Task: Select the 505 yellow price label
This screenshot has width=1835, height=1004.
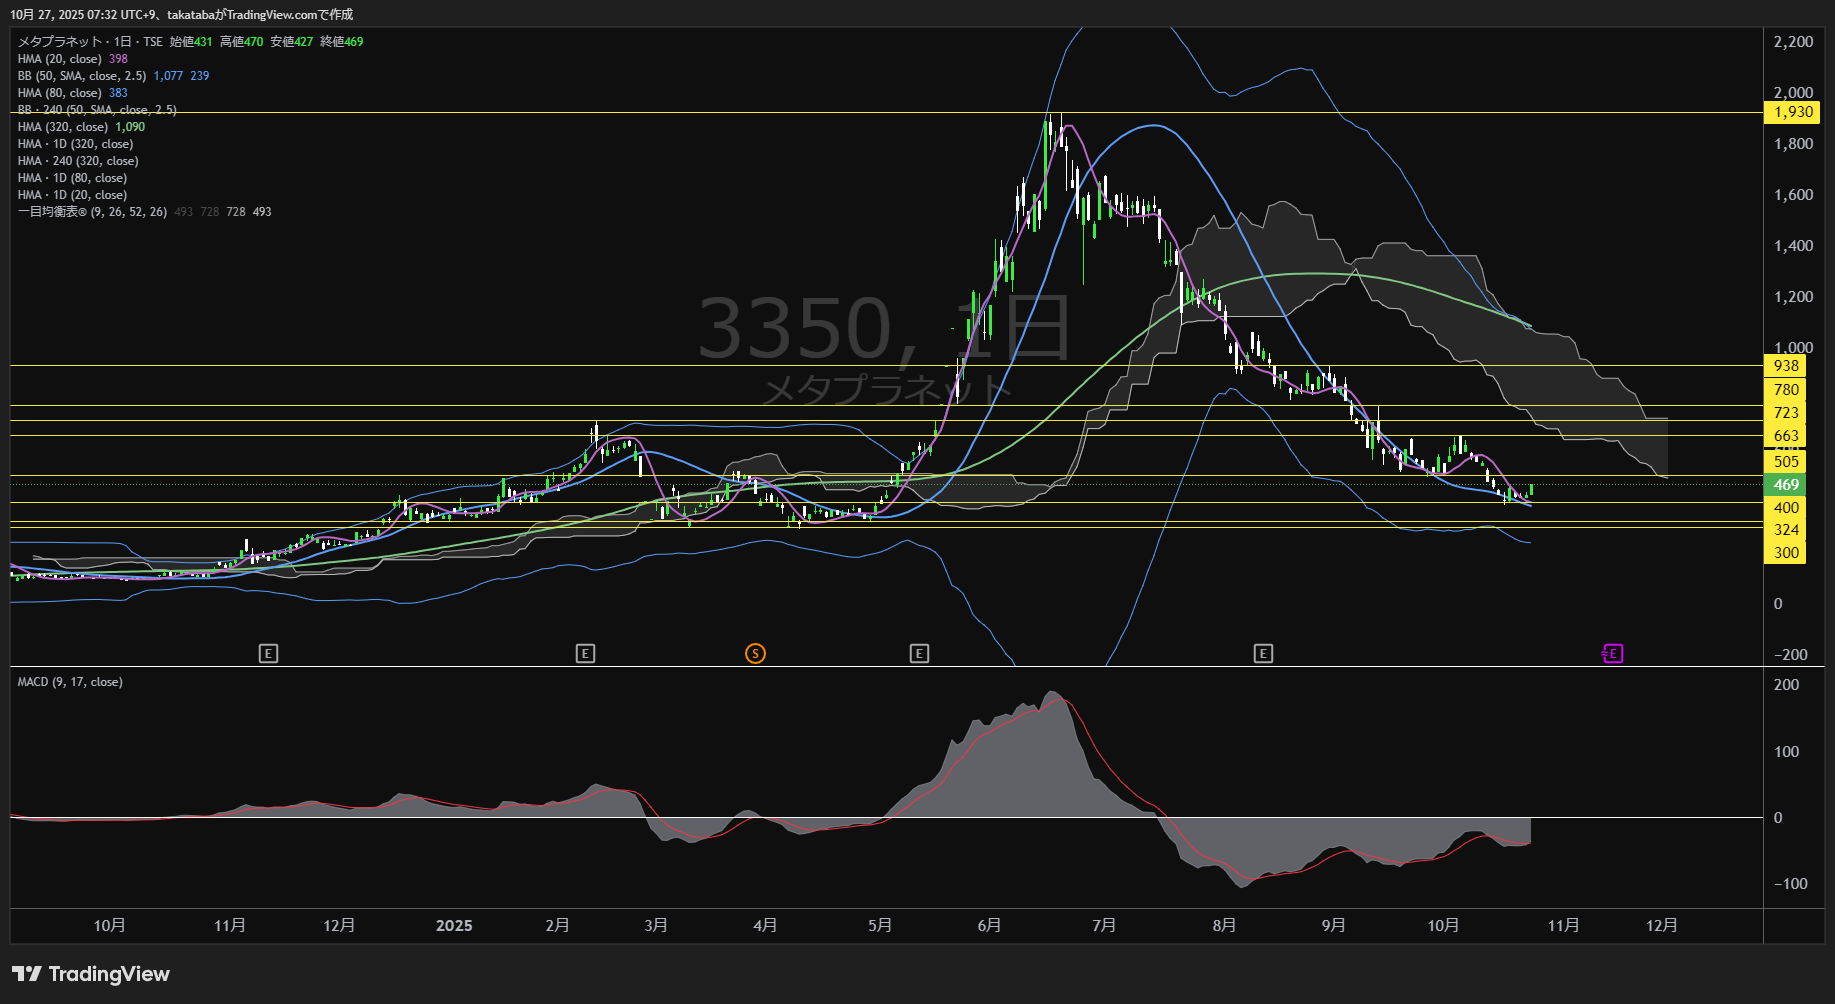Action: [1786, 461]
